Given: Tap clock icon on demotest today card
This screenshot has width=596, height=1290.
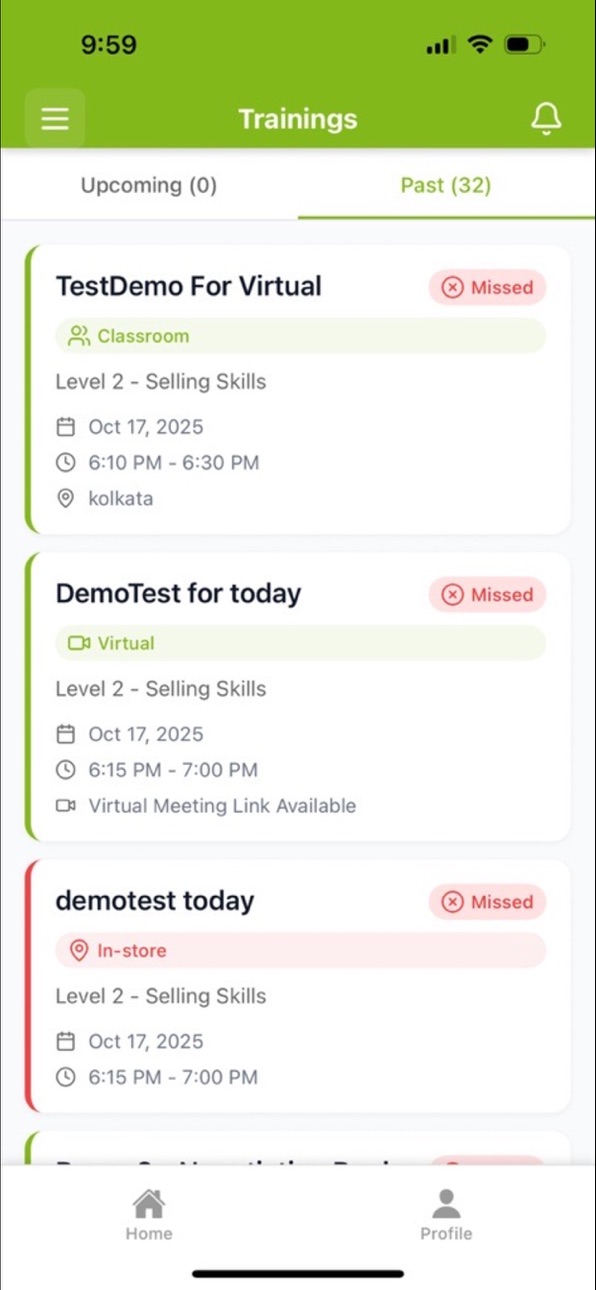Looking at the screenshot, I should point(66,1077).
